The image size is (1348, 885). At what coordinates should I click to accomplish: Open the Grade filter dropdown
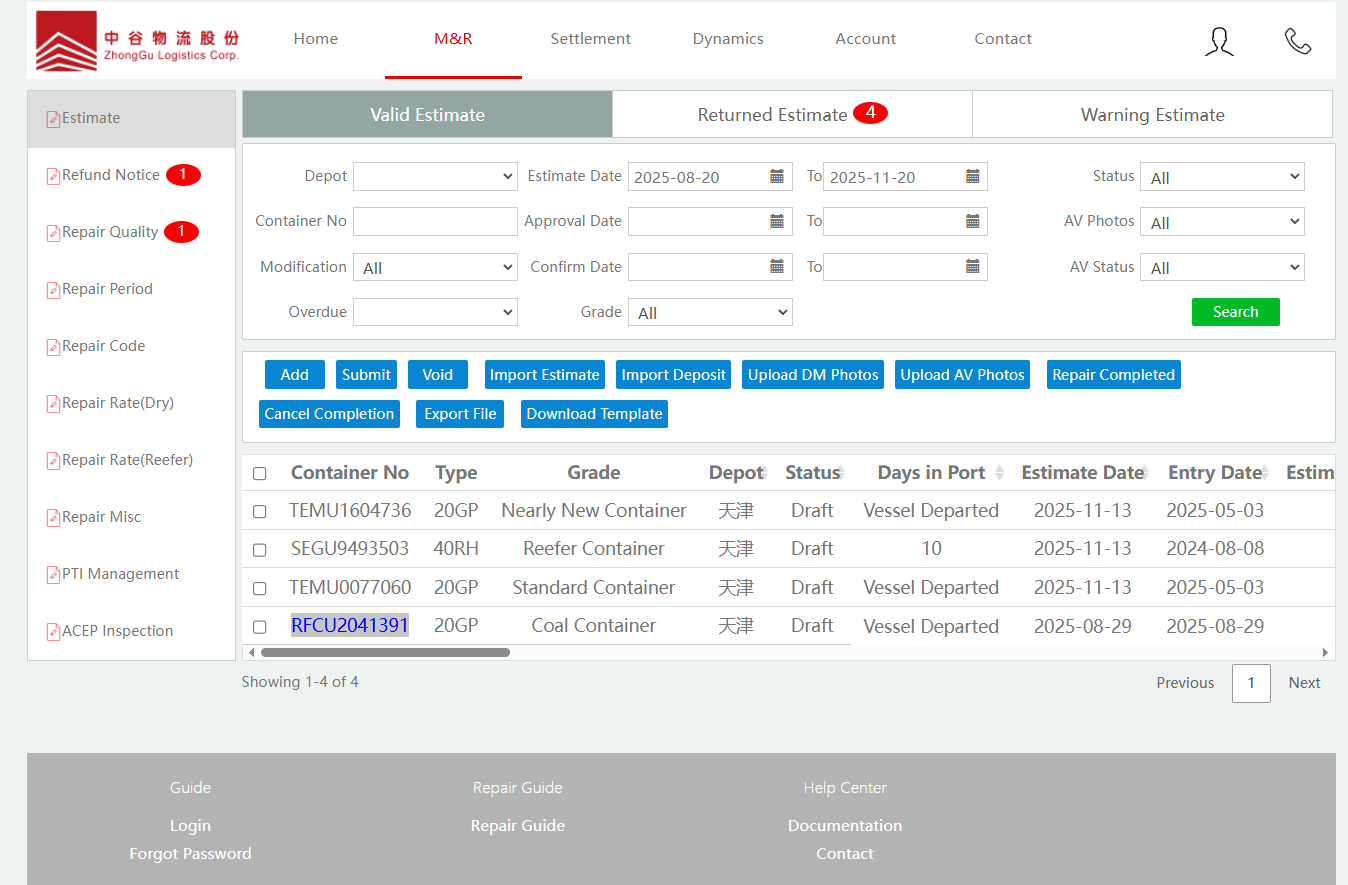[x=710, y=313]
